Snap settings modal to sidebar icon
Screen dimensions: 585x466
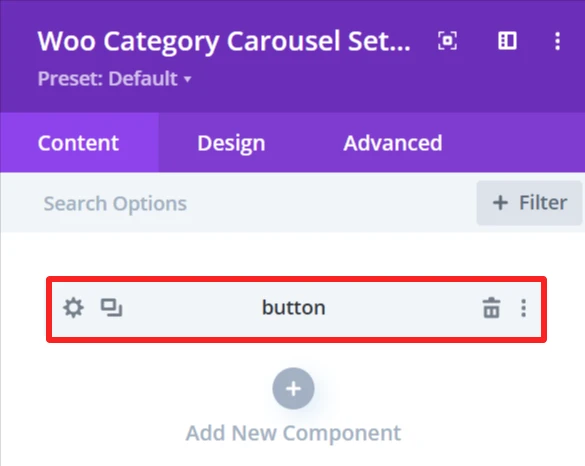point(507,41)
